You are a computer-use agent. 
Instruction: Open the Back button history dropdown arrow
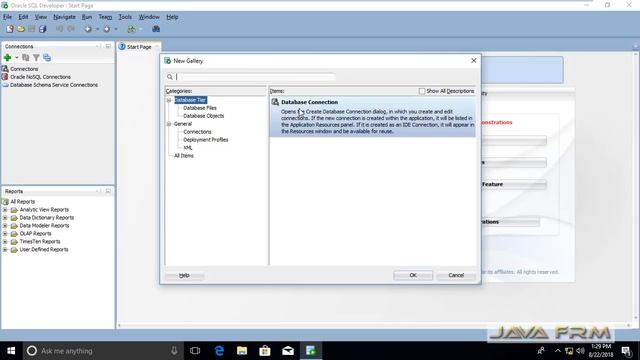[97, 29]
